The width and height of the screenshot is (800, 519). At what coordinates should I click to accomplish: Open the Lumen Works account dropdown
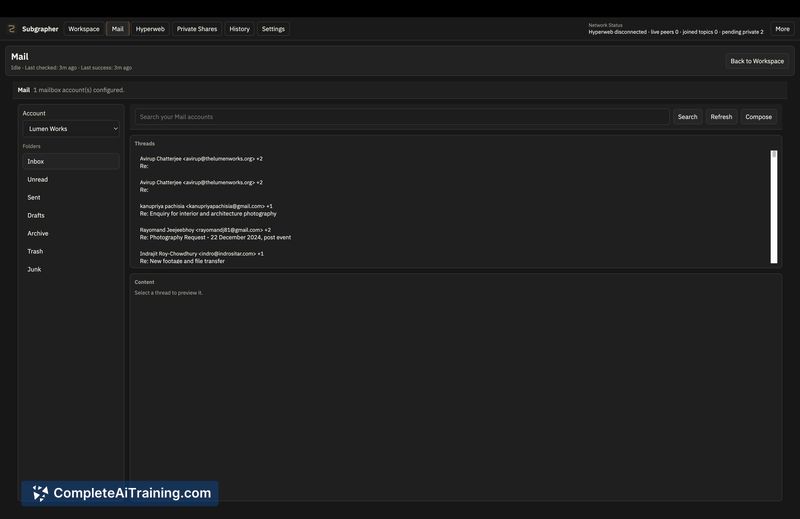coord(71,129)
